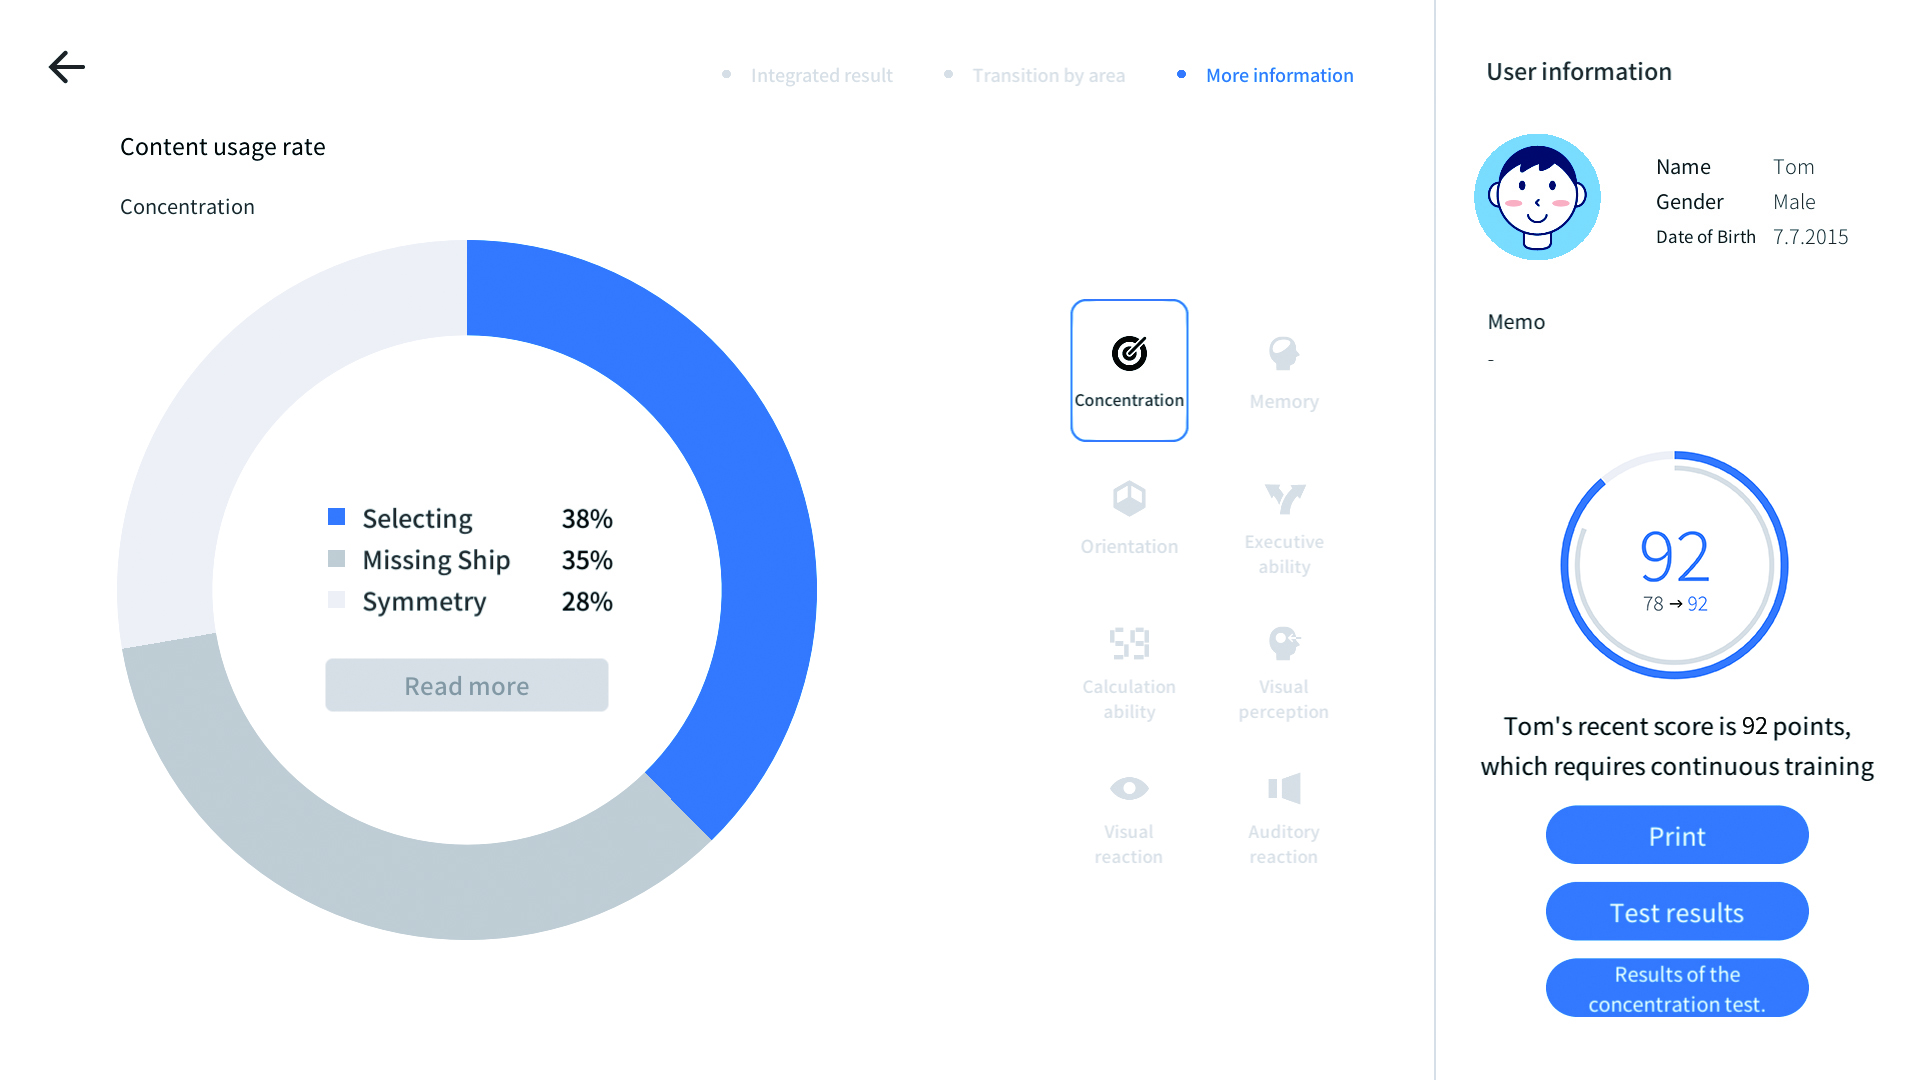Click the blue Selecting legend swatch
The image size is (1920, 1080).
coord(337,517)
